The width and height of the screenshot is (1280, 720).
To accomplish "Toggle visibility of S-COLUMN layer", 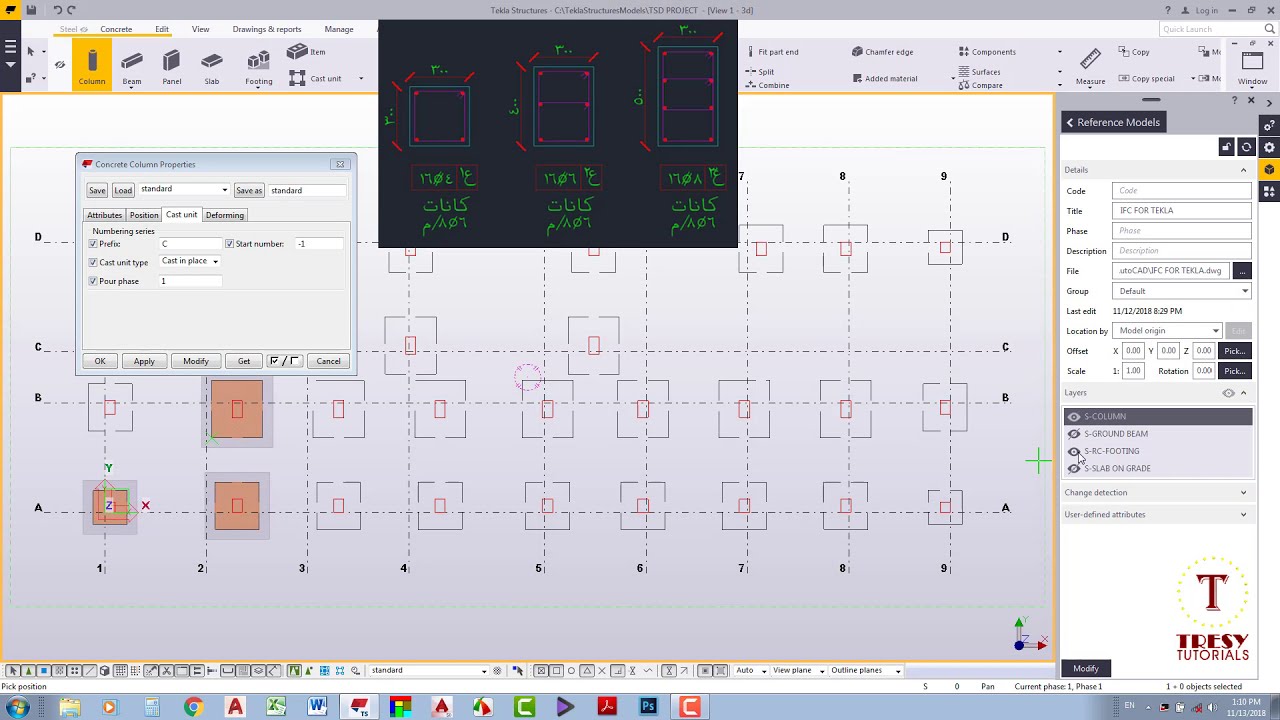I will [1074, 417].
